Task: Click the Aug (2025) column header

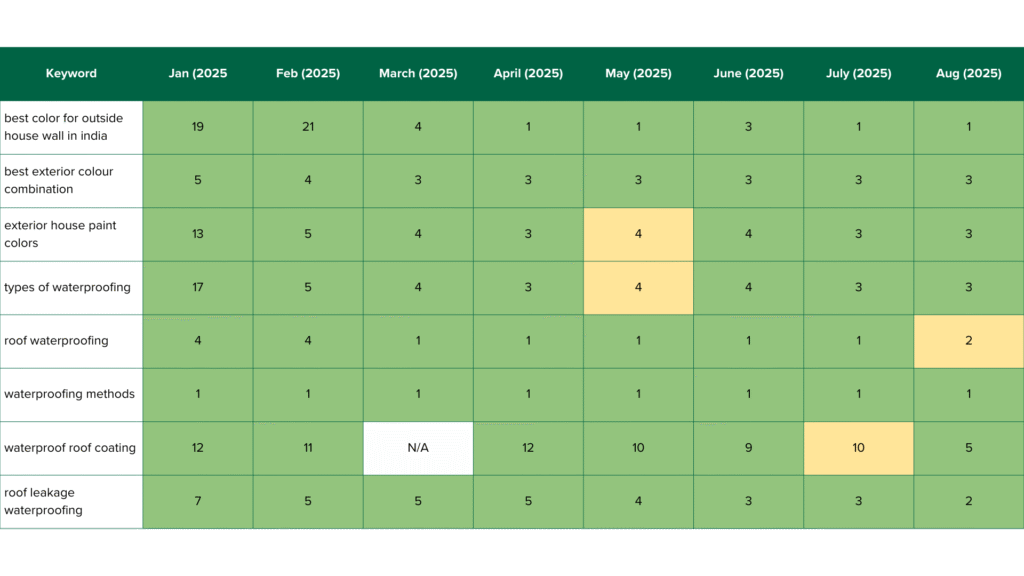Action: coord(968,74)
